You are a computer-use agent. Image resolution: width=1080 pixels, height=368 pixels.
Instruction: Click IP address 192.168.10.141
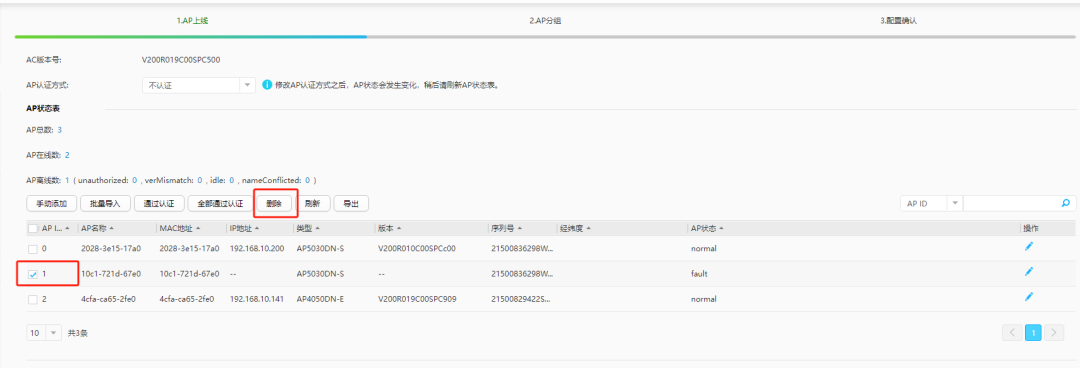tap(256, 299)
